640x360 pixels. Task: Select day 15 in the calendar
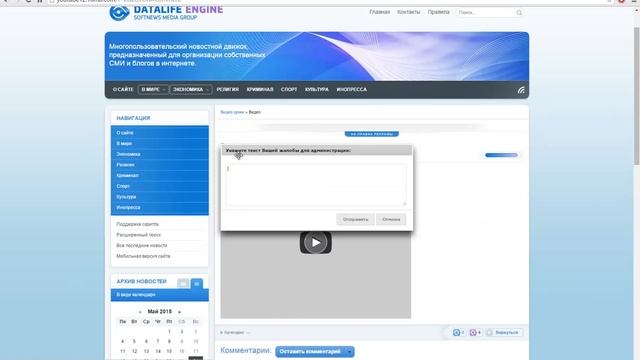169,351
